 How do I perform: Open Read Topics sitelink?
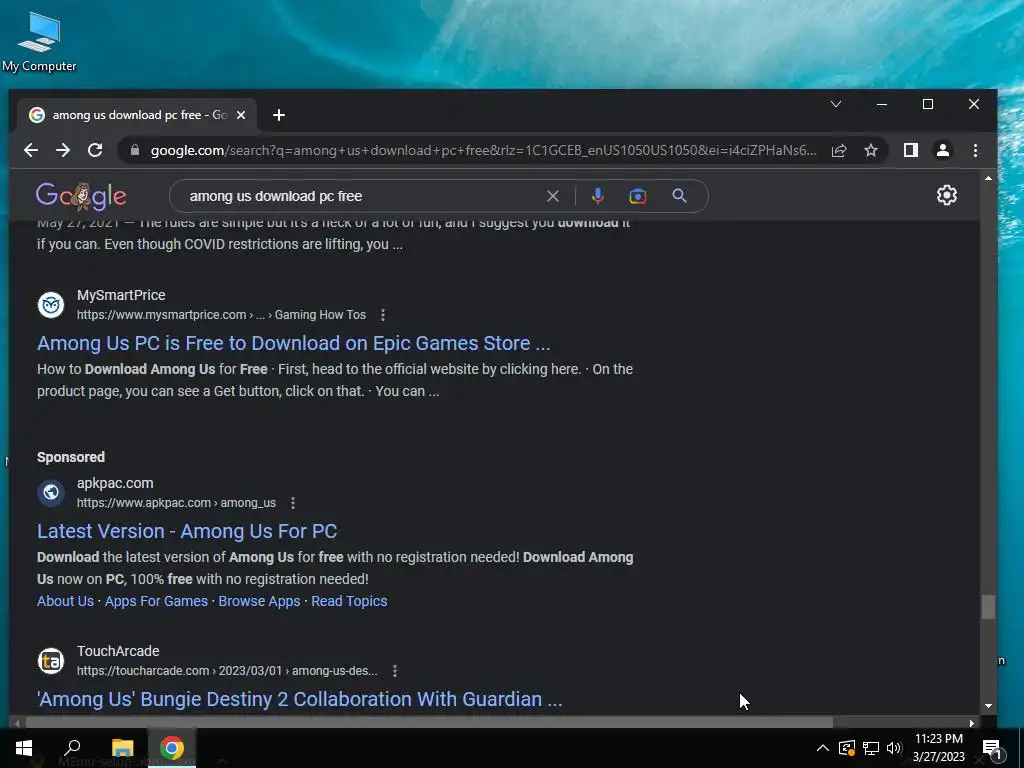point(349,601)
